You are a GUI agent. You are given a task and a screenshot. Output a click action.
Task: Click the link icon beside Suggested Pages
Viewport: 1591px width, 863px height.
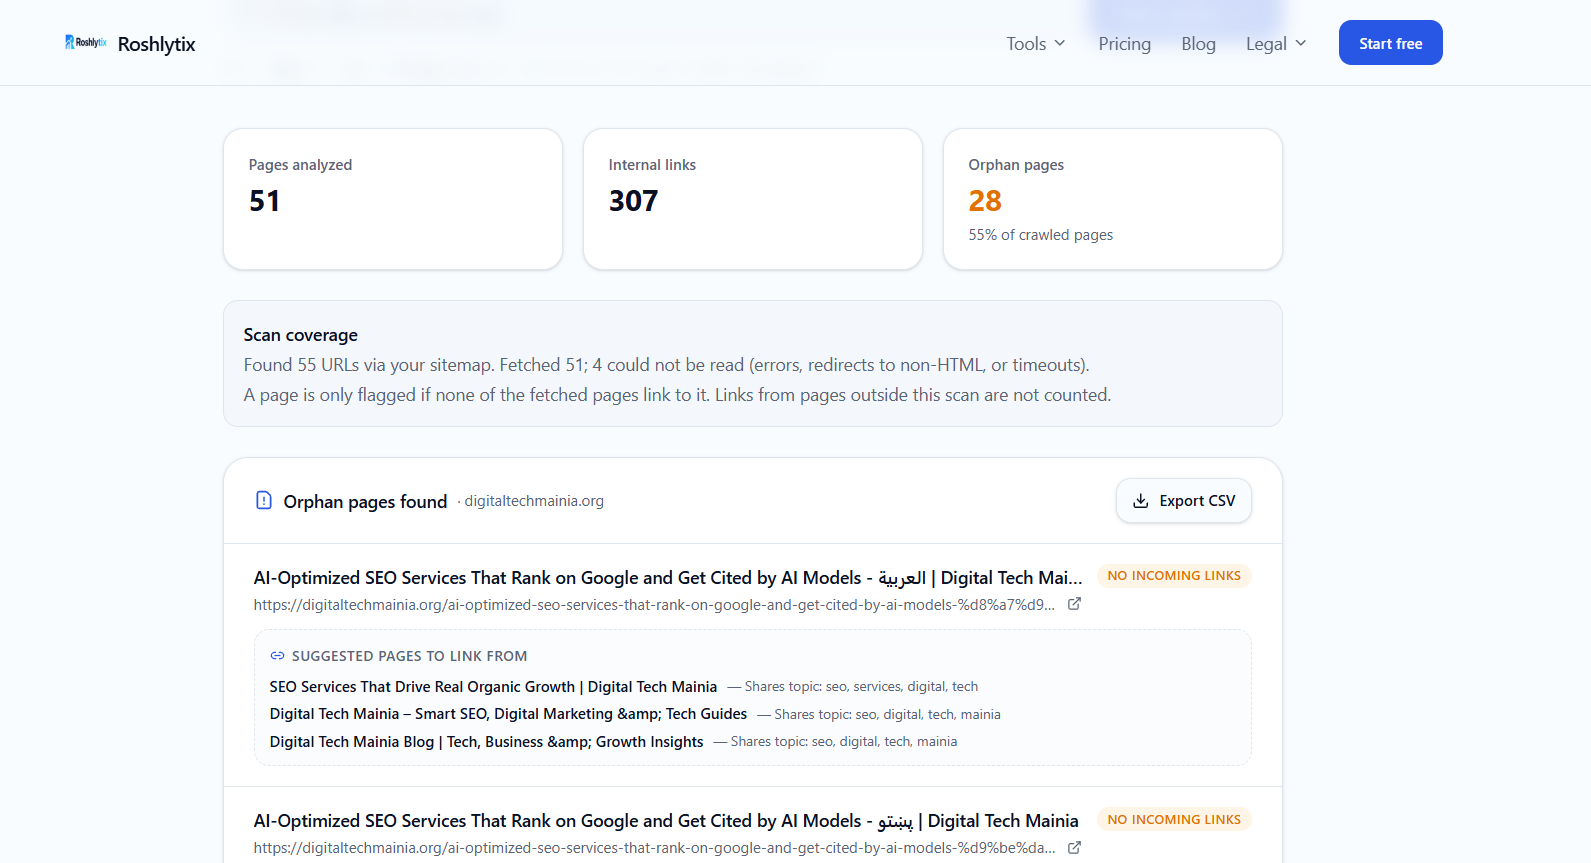(x=277, y=656)
